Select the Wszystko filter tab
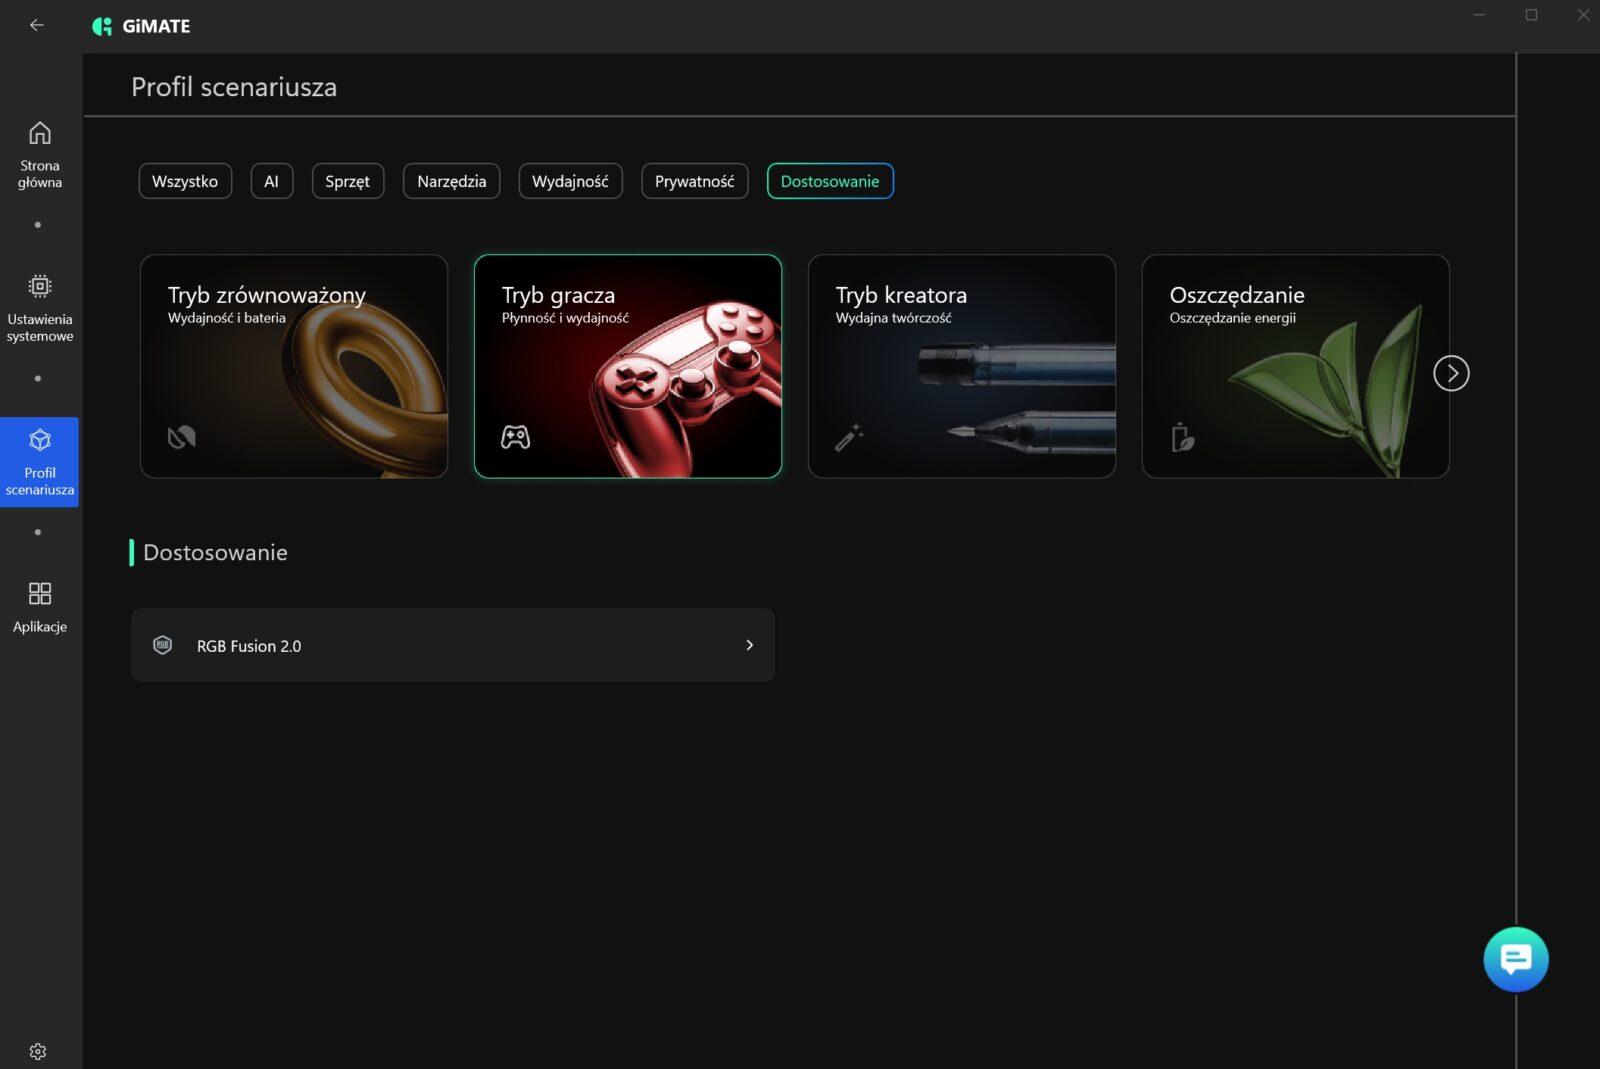Viewport: 1600px width, 1069px height. point(185,181)
